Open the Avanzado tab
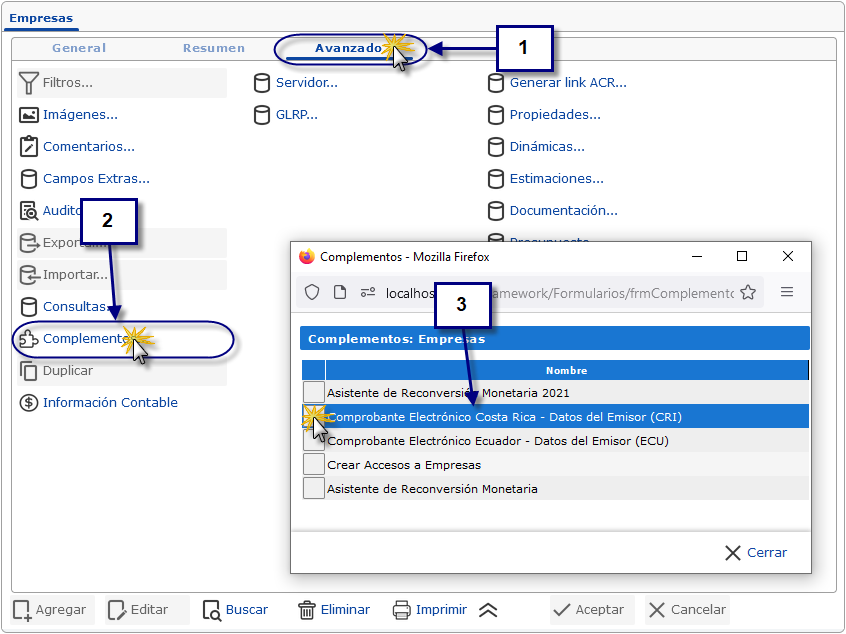The image size is (846, 634). (x=348, y=48)
